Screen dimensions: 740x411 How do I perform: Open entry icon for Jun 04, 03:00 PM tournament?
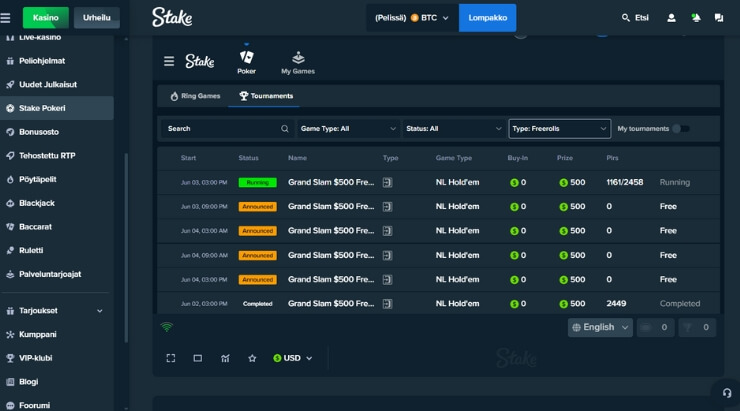387,279
